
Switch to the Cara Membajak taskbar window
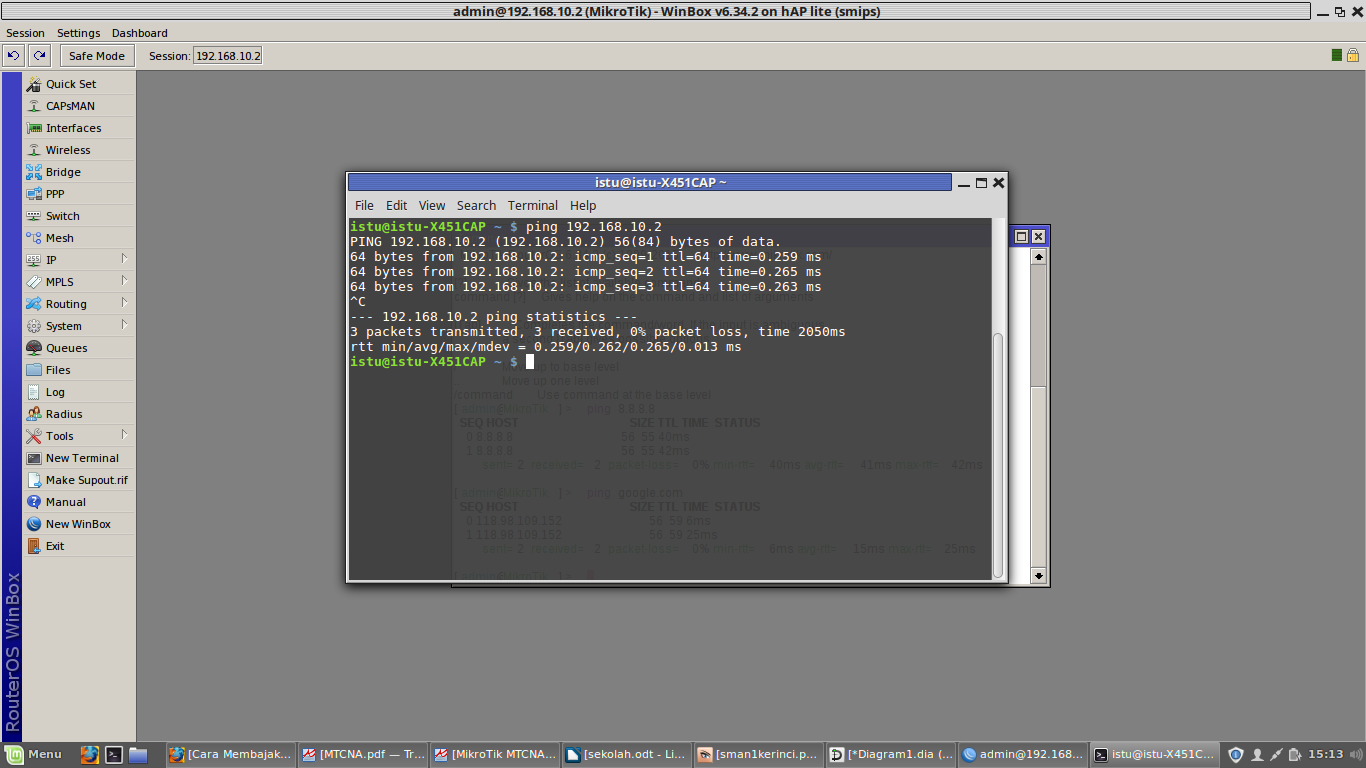(230, 754)
